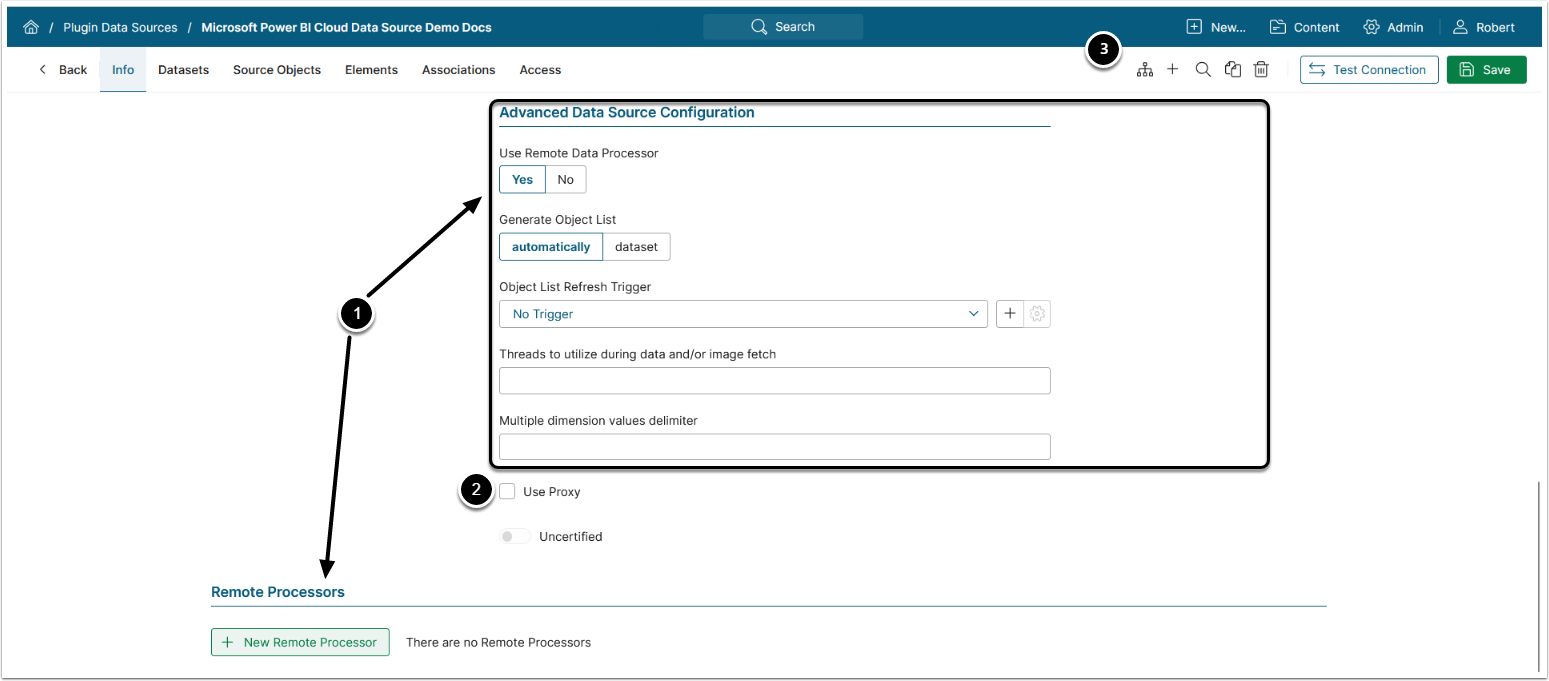
Task: Click the Advanced Data Source Configuration heading
Action: (x=627, y=113)
